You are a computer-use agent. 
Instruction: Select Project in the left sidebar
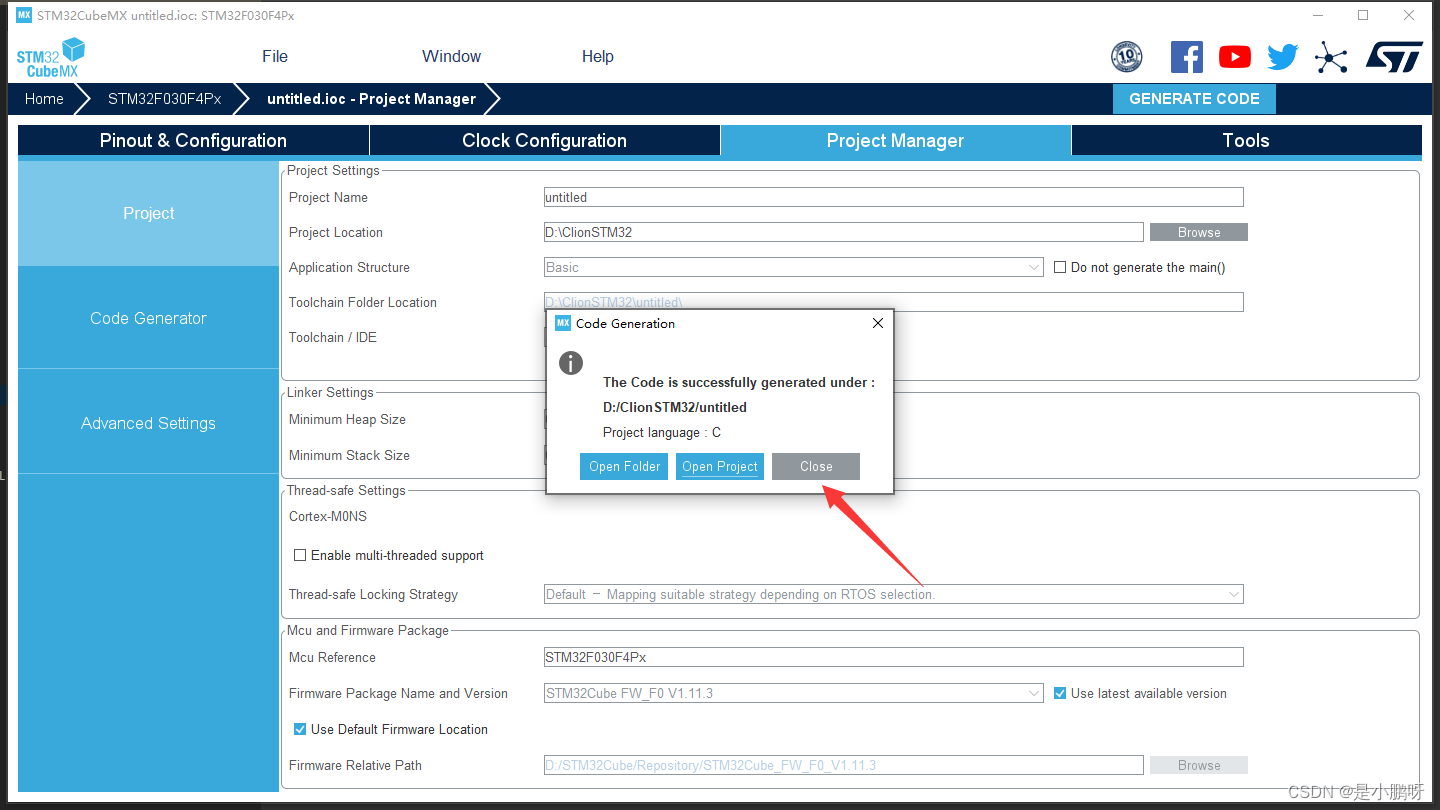[148, 213]
